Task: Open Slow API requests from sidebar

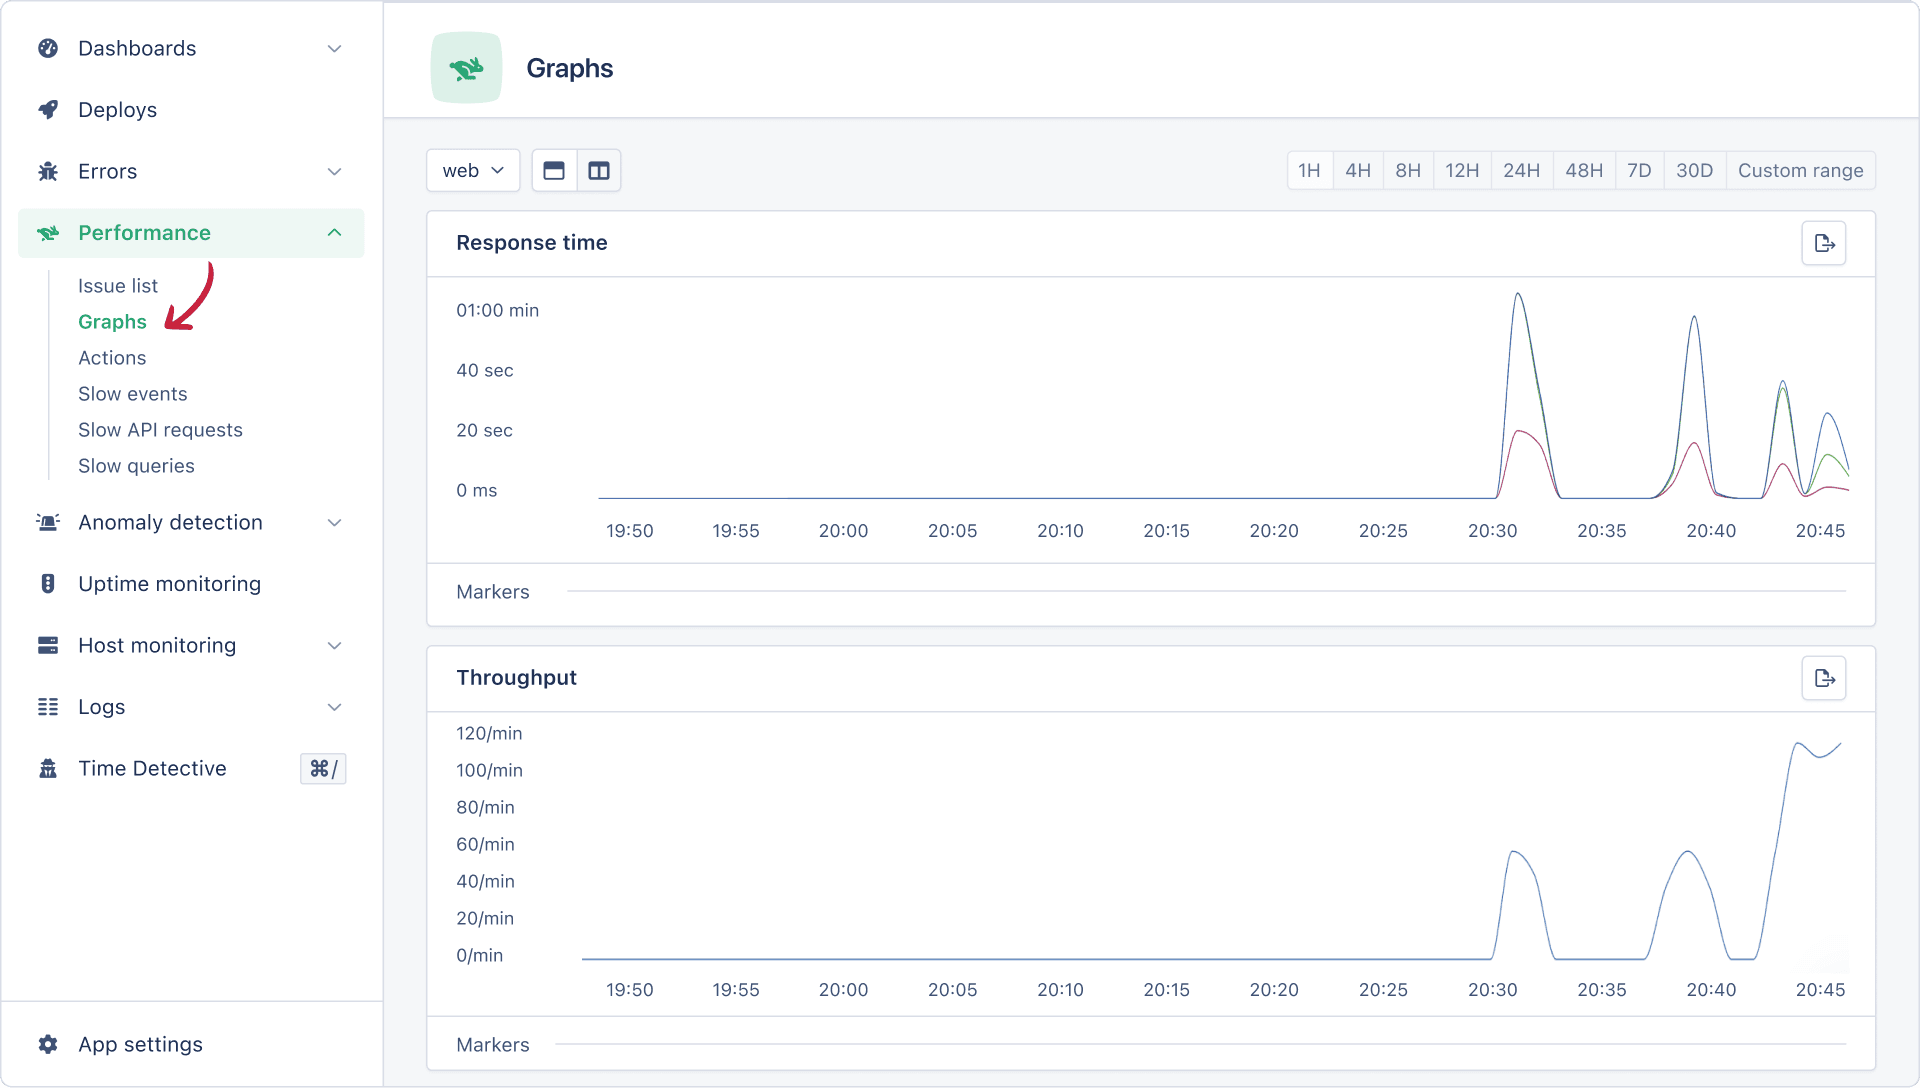Action: click(161, 429)
